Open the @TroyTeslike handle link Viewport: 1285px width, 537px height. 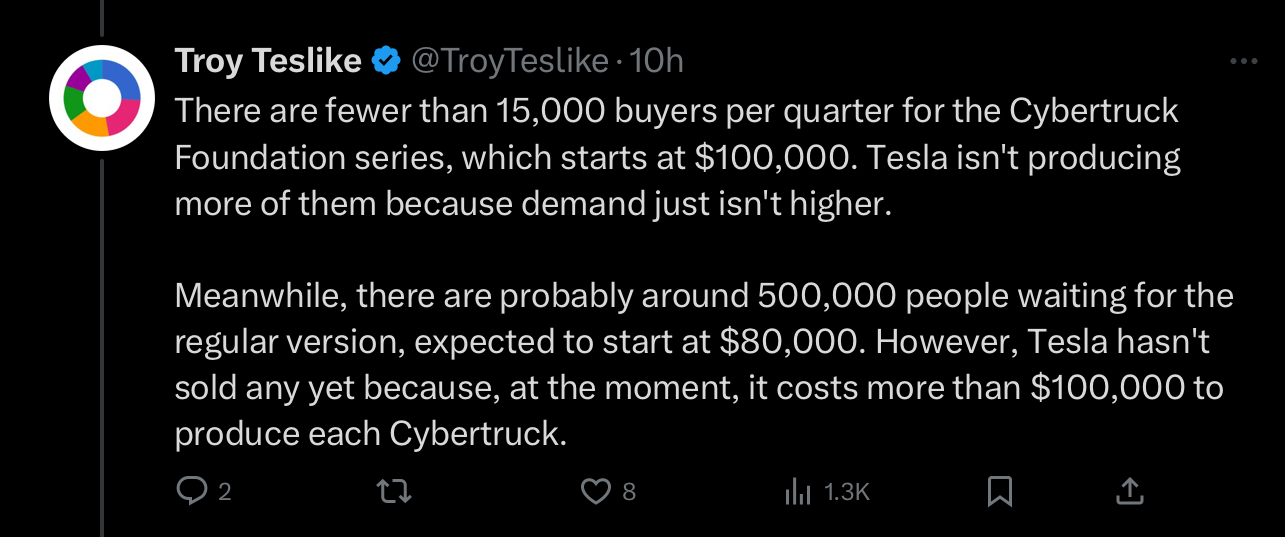(510, 62)
